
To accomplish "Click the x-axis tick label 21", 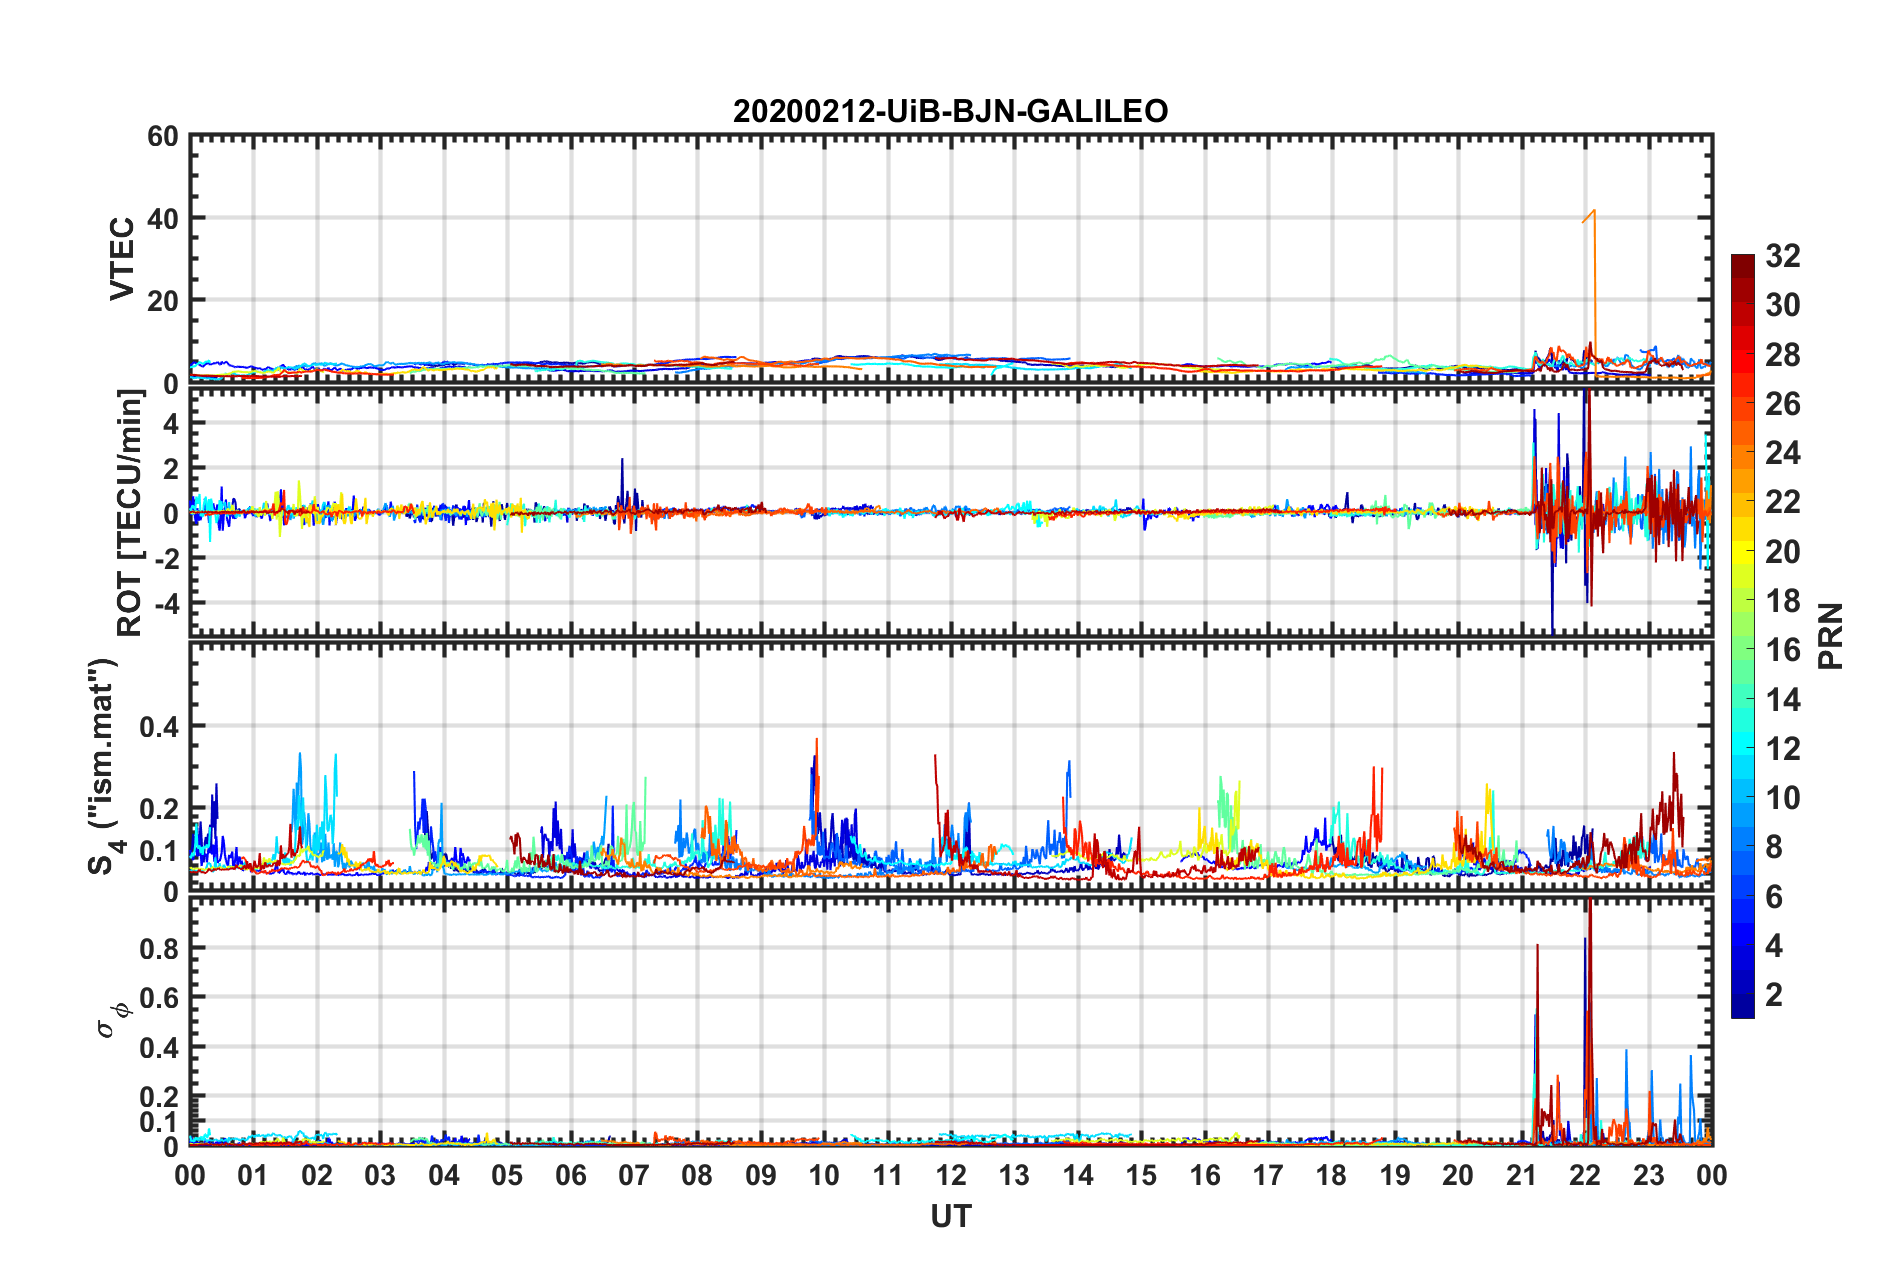I will pos(1521,1175).
